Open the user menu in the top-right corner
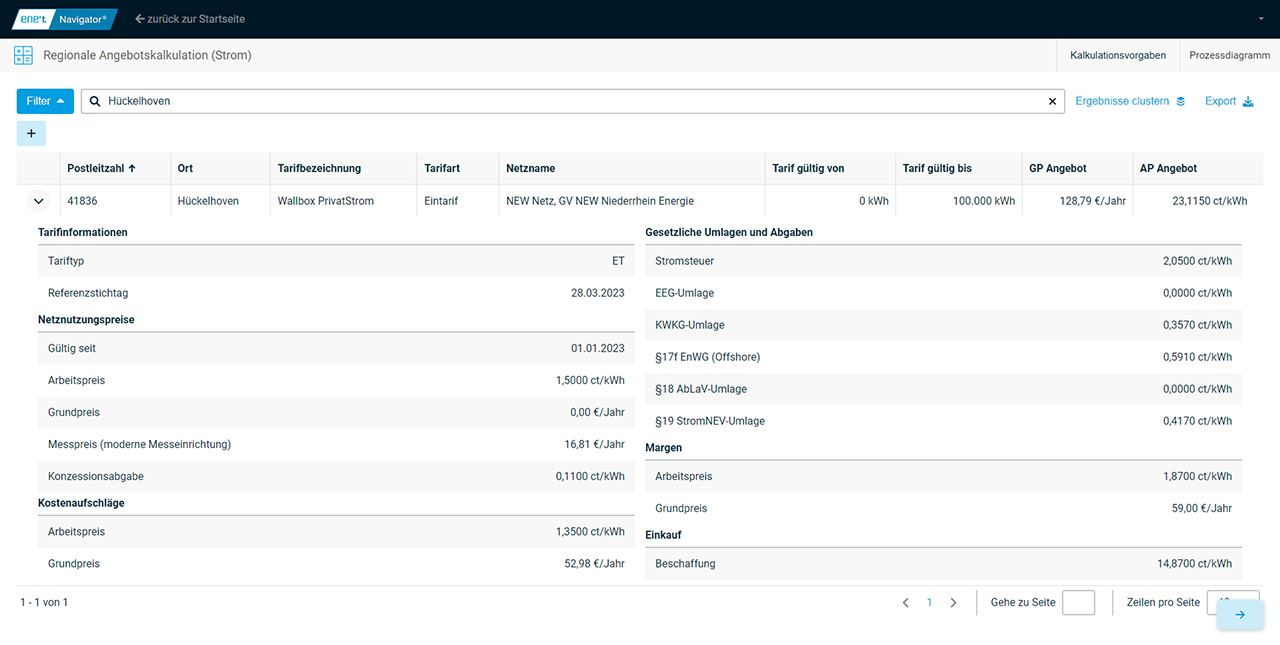This screenshot has width=1280, height=645. (x=1261, y=19)
